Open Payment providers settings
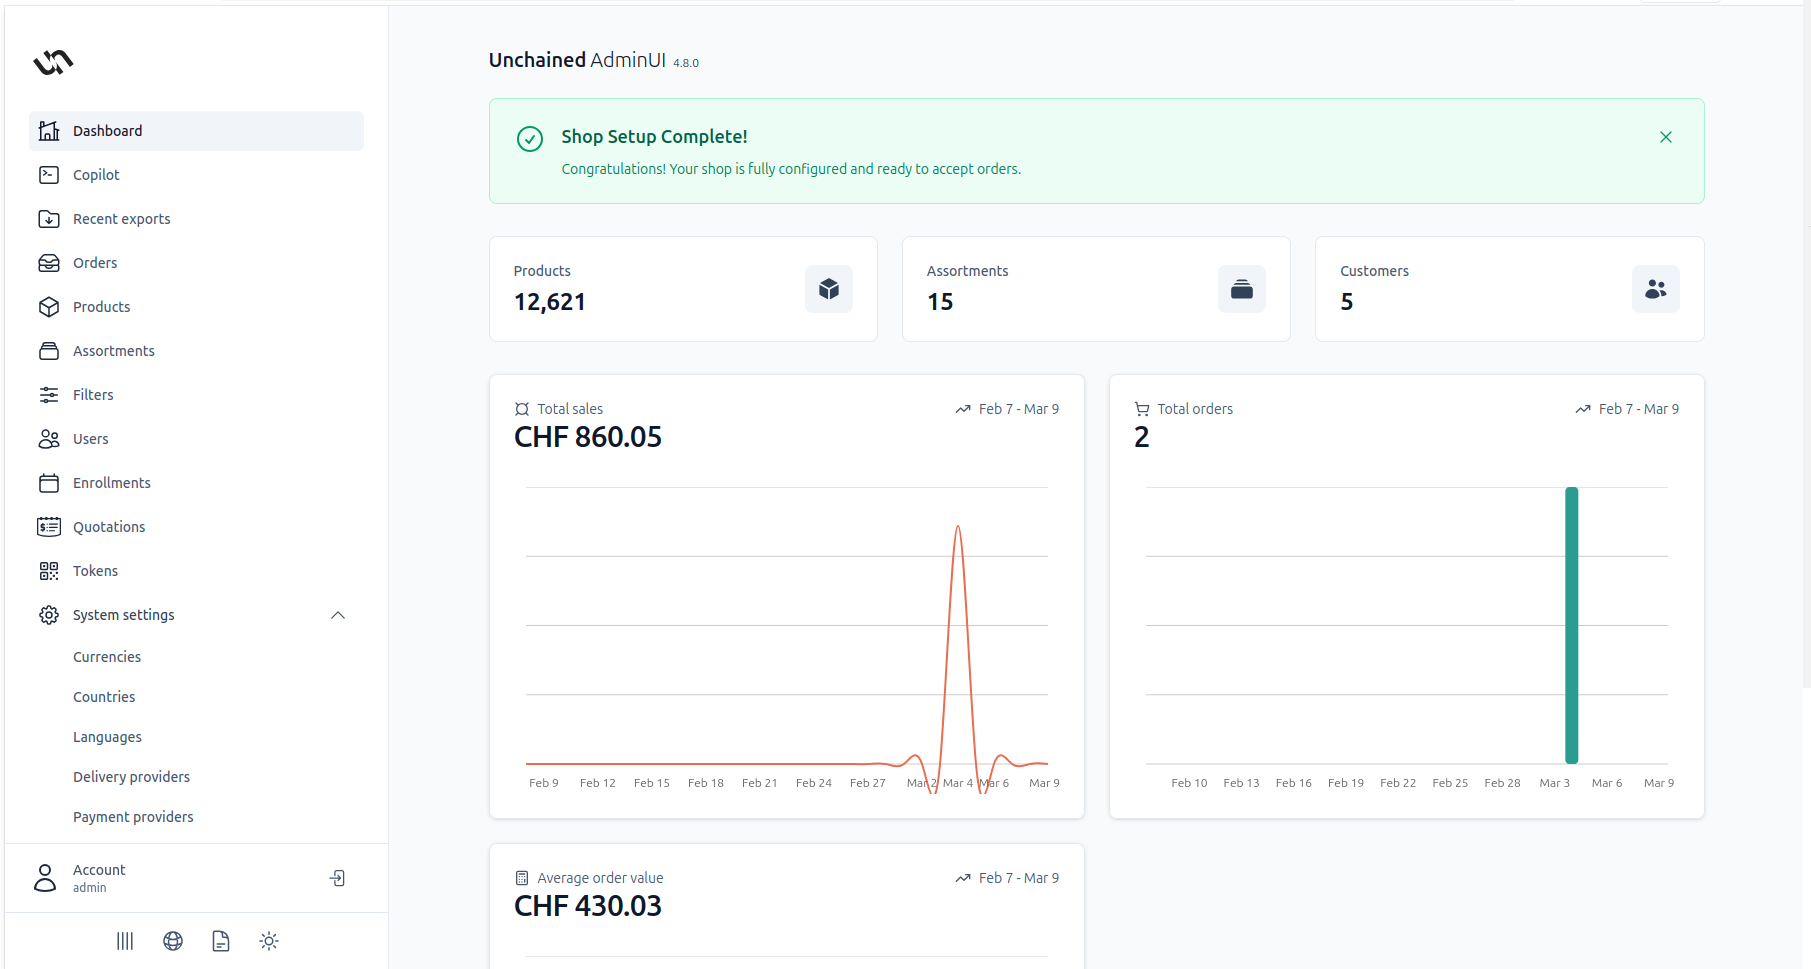1811x969 pixels. coord(133,817)
